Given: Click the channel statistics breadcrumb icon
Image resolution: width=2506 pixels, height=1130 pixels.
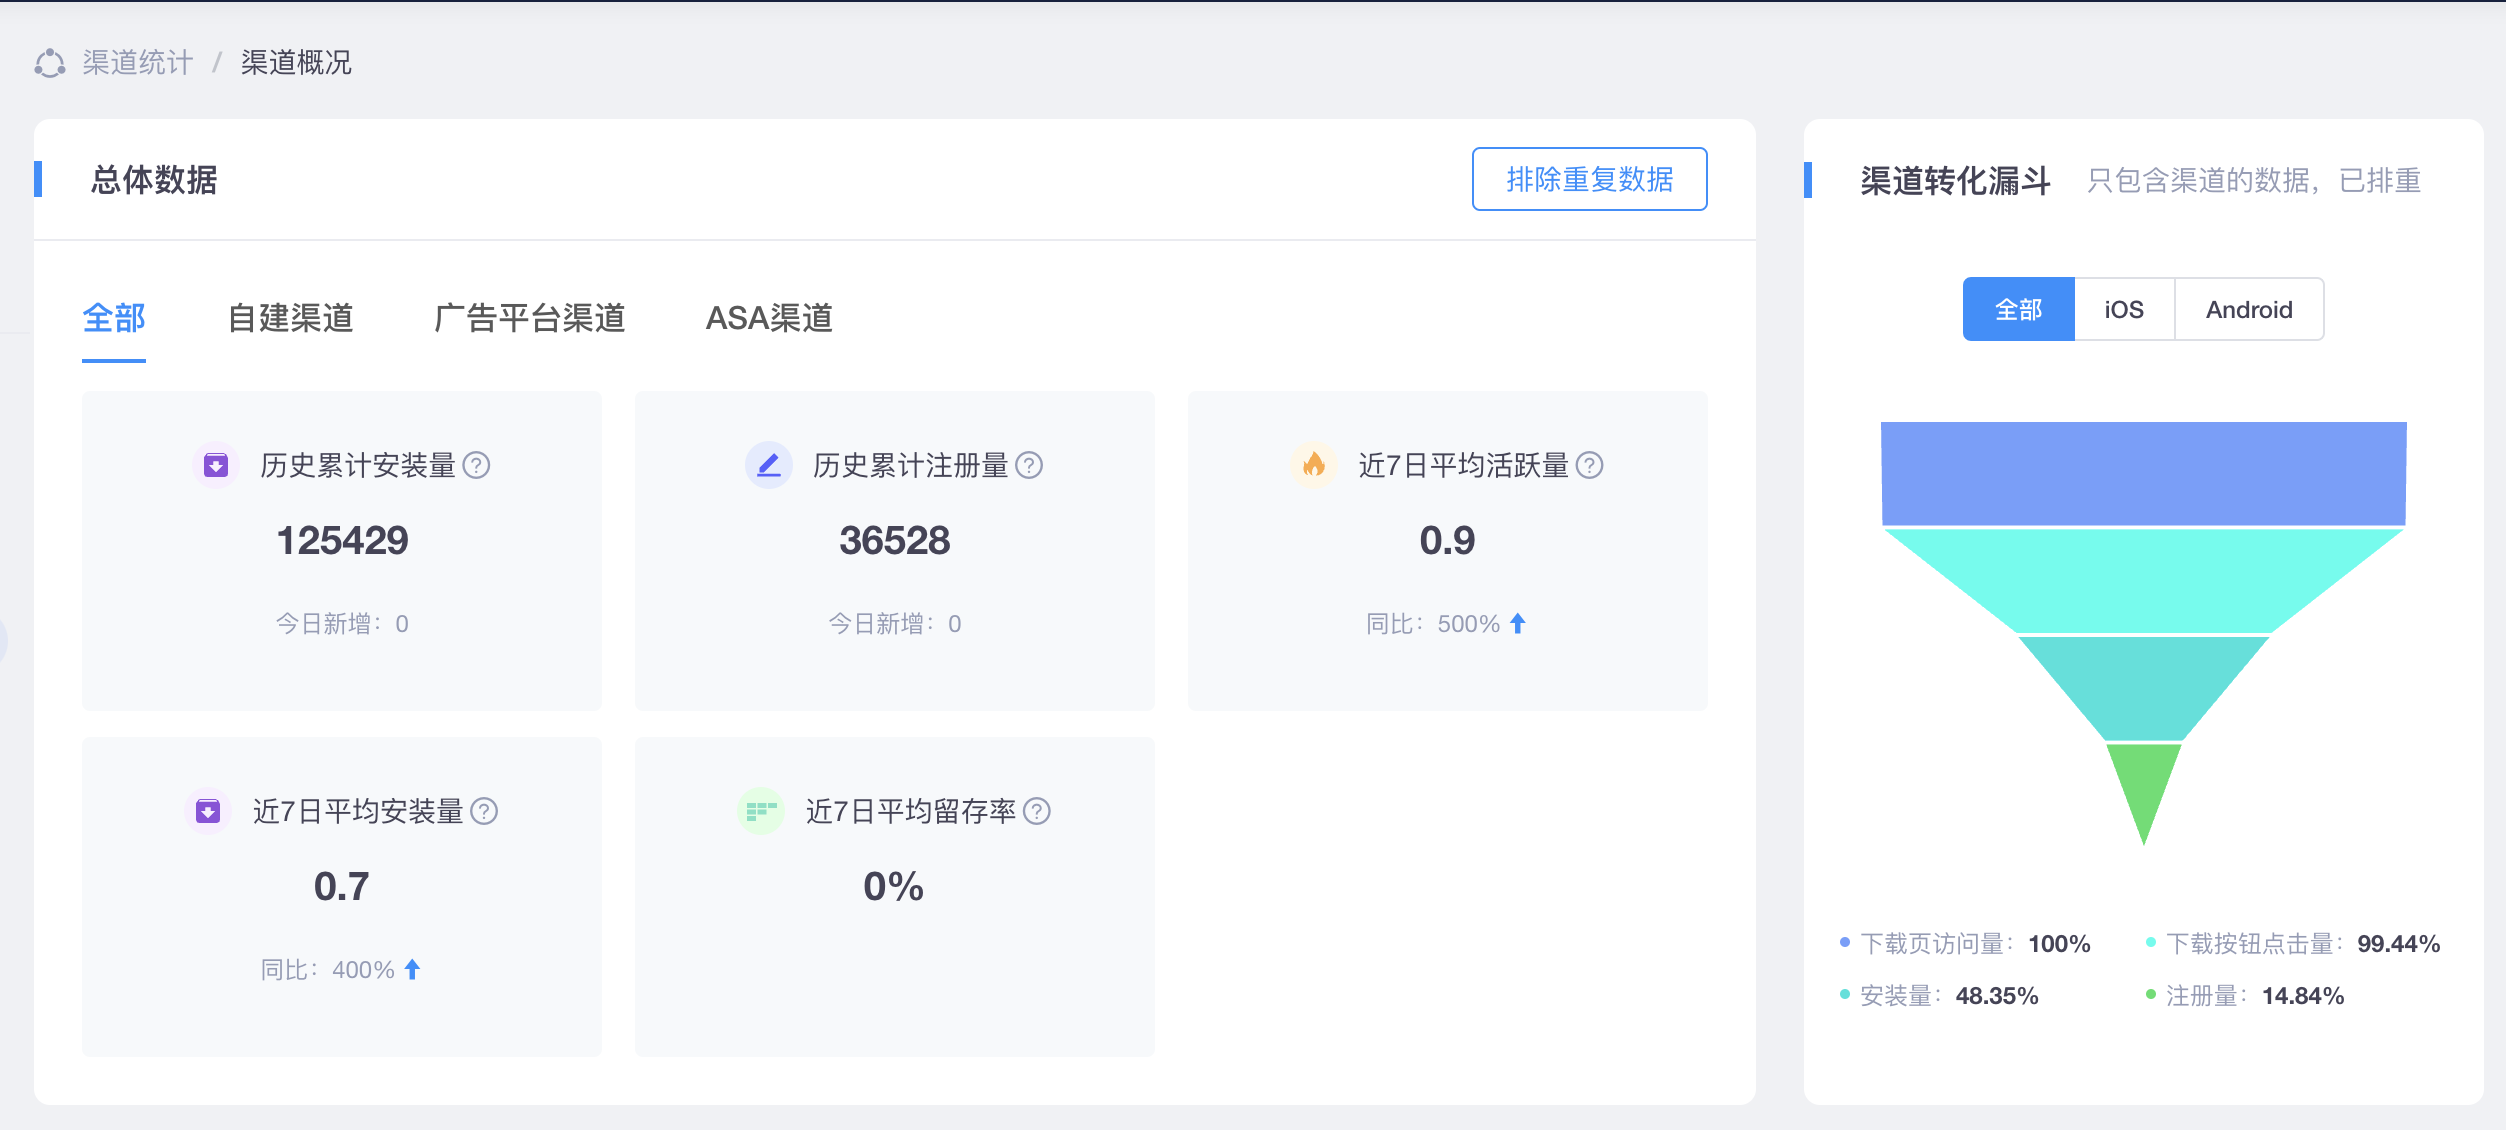Looking at the screenshot, I should click(x=50, y=63).
